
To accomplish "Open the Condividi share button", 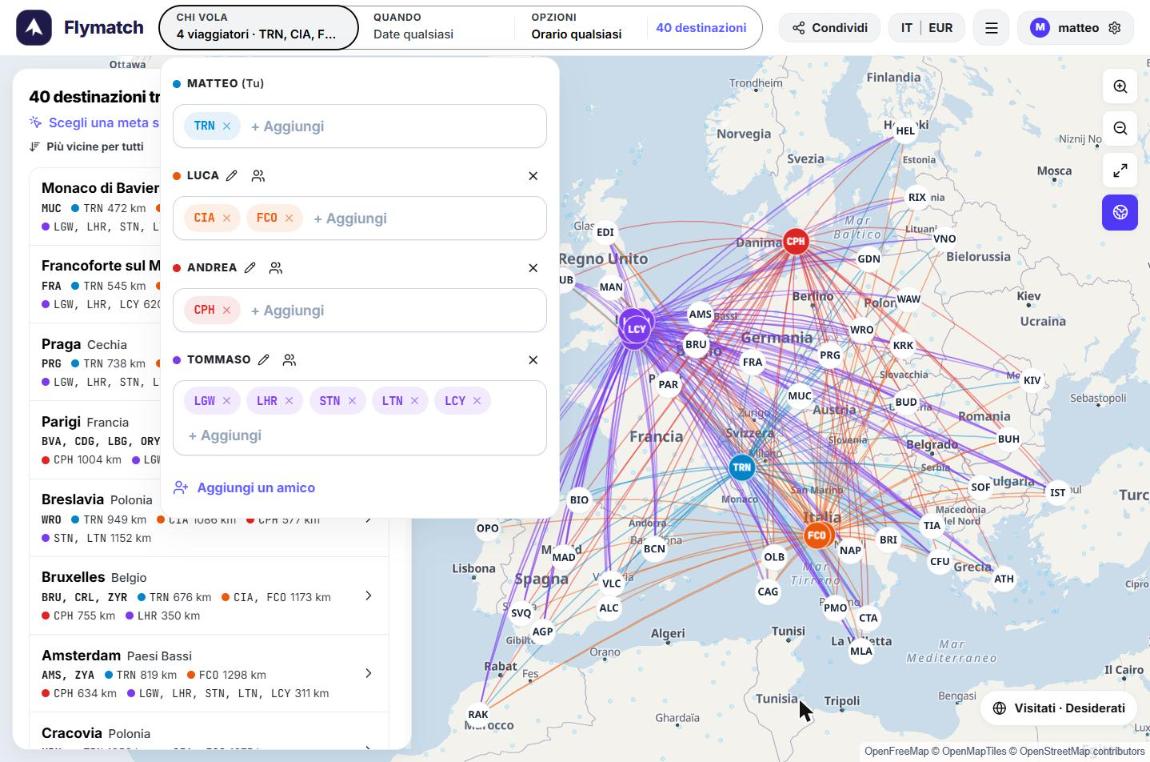I will [x=829, y=28].
